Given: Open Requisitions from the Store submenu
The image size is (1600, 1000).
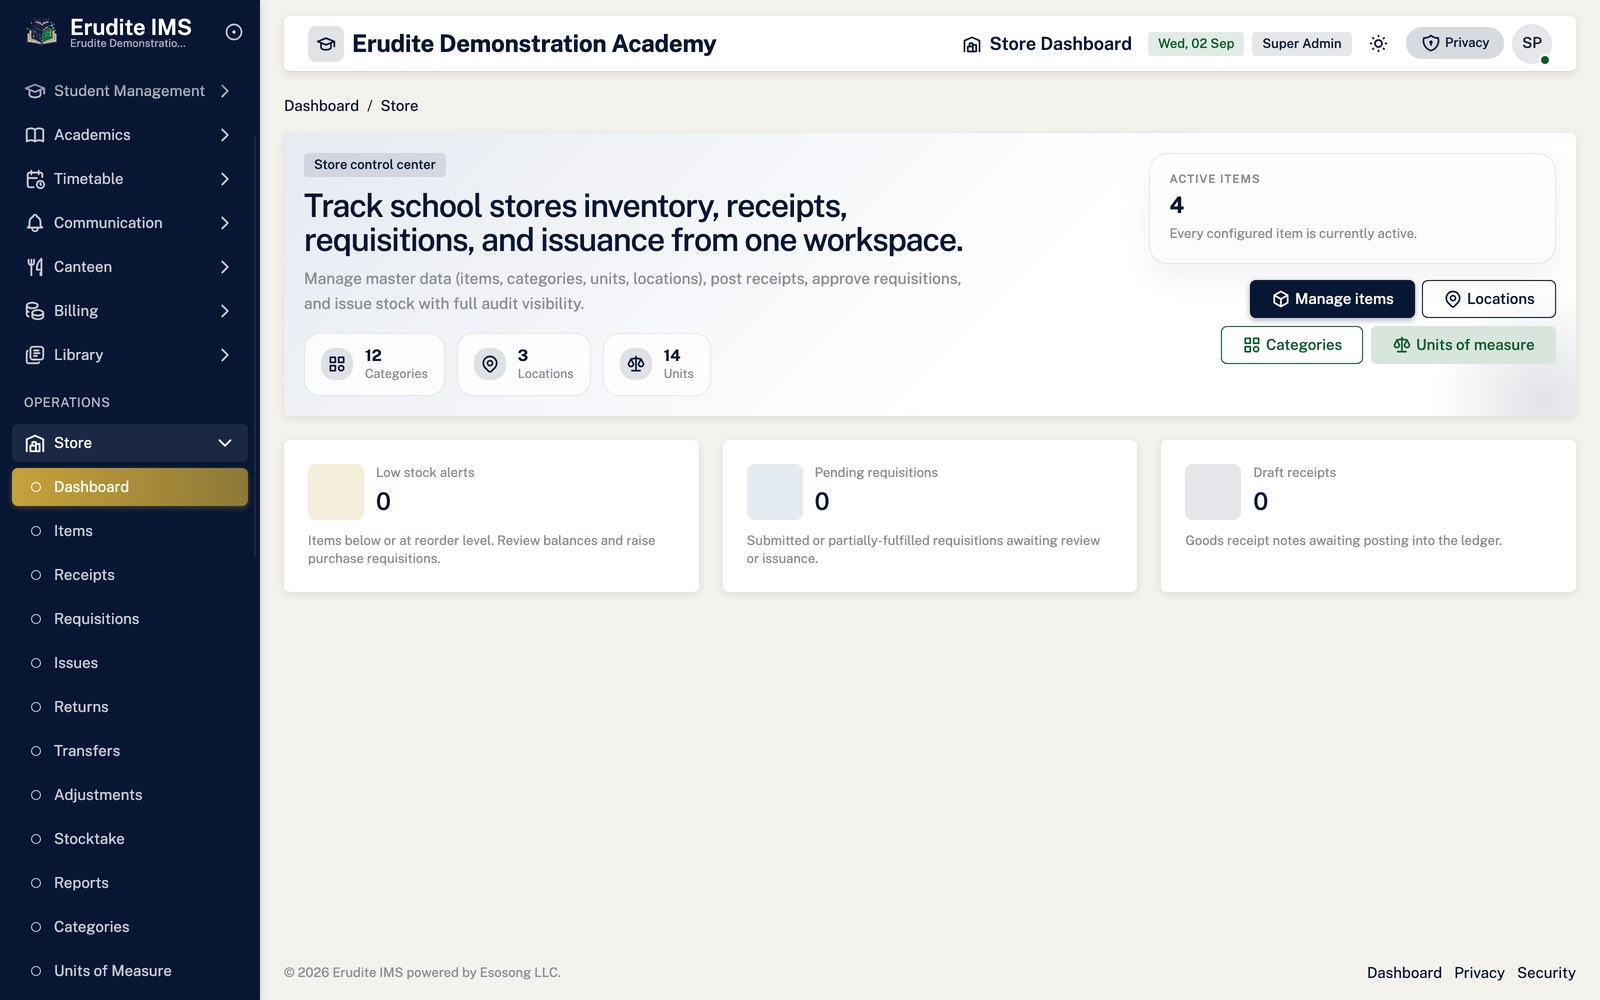Looking at the screenshot, I should point(130,619).
